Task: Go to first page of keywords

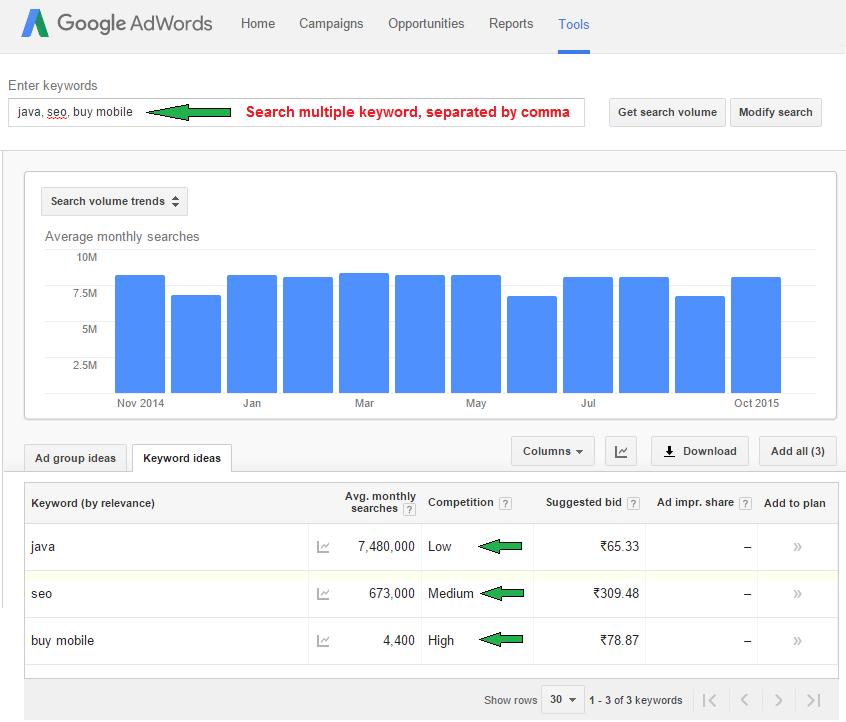Action: click(710, 700)
